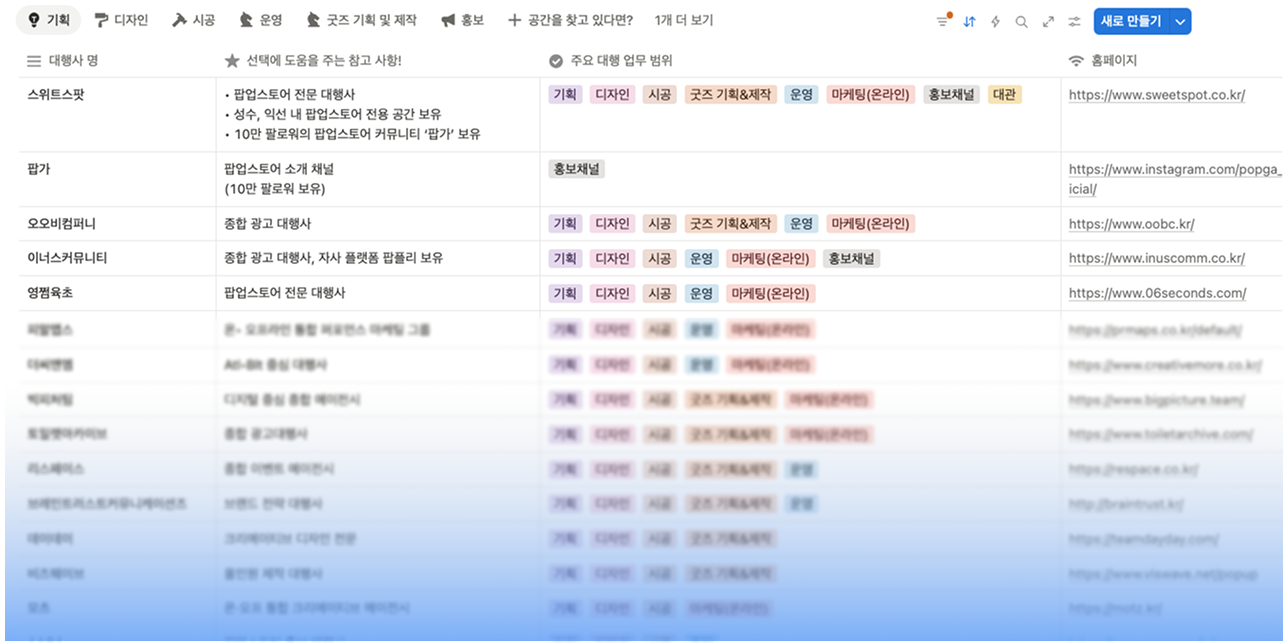The image size is (1288, 644).
Task: Click the 마케팅(온라인) tag in the 스위트스팟 row
Action: point(870,95)
